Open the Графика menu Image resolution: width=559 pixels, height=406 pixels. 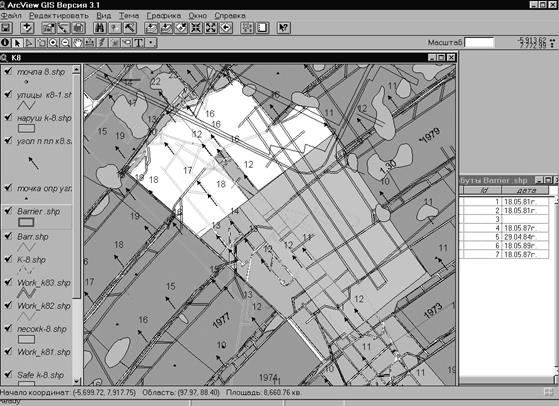coord(164,16)
